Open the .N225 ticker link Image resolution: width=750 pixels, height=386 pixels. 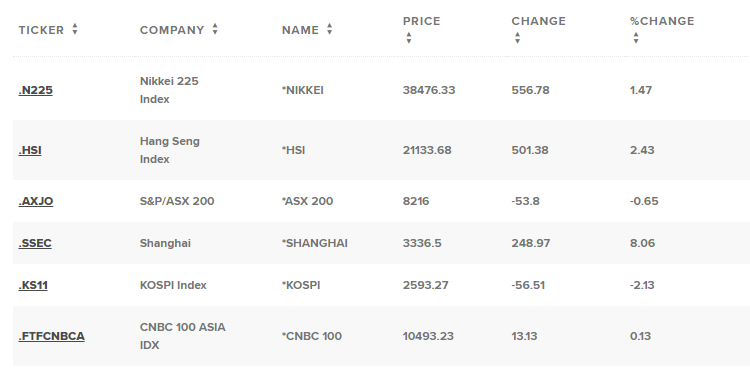tap(35, 90)
